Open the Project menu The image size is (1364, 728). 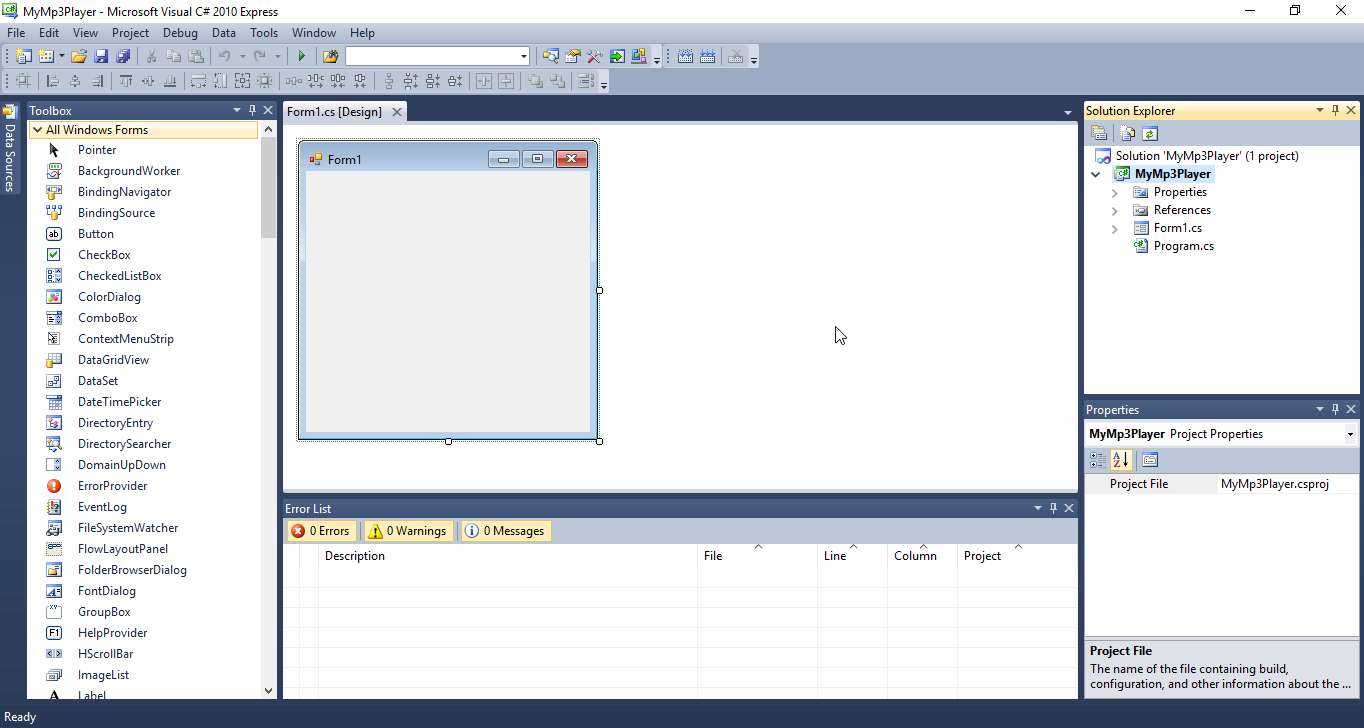pos(130,33)
